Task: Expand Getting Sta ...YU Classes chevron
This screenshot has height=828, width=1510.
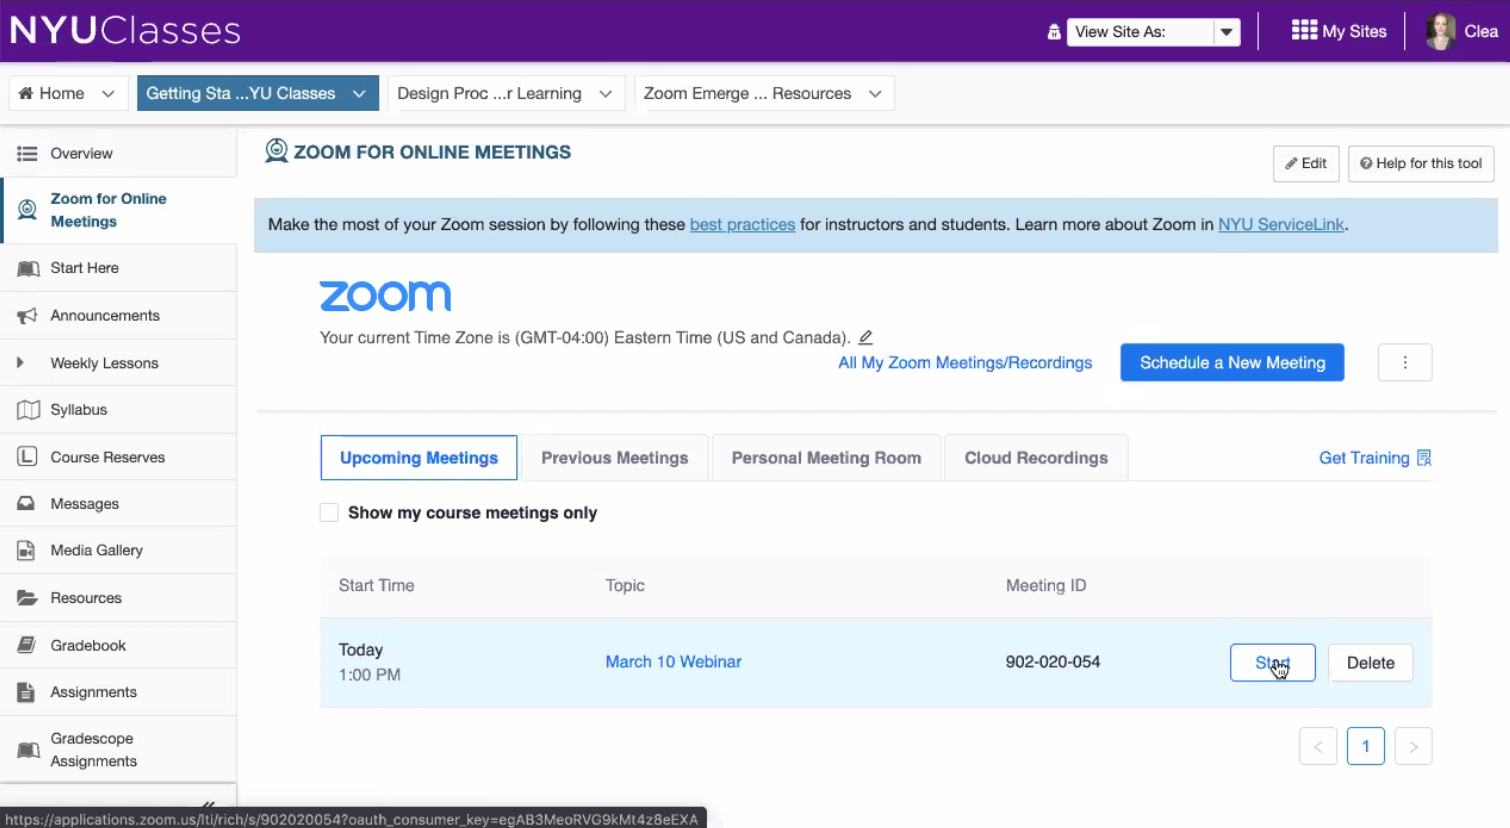Action: pos(359,93)
